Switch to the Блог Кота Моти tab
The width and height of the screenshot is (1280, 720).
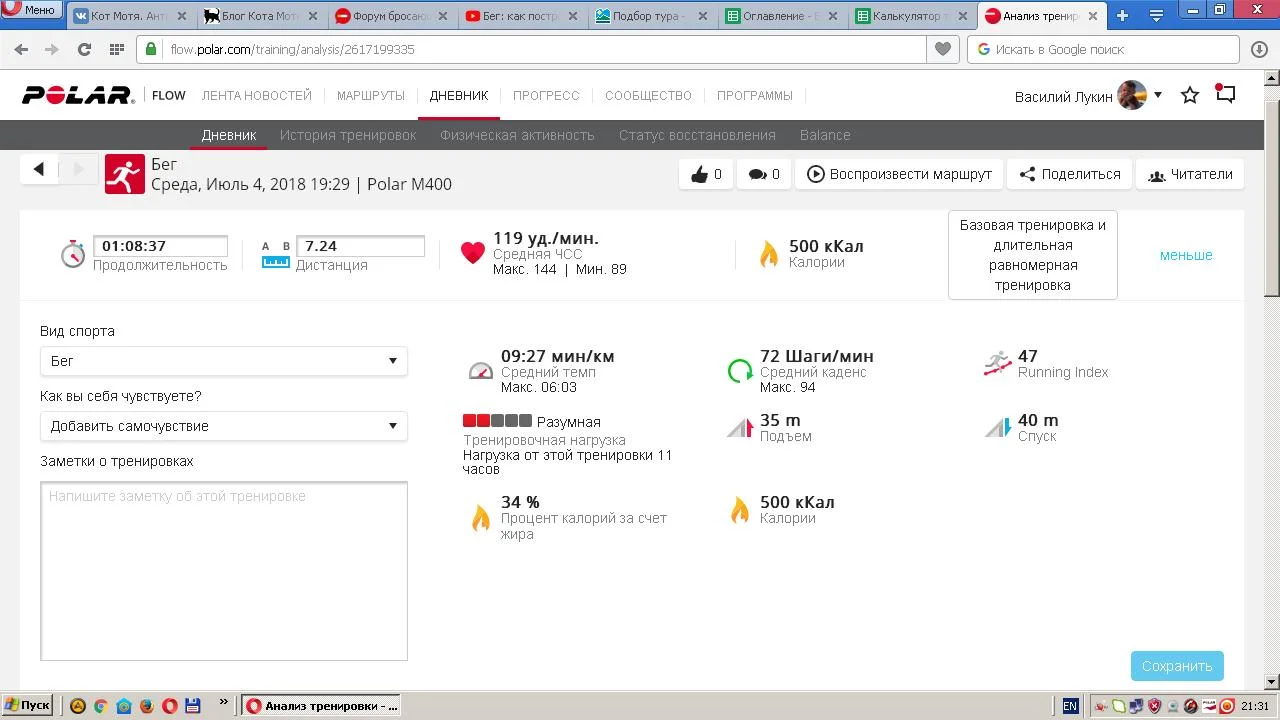click(x=260, y=16)
